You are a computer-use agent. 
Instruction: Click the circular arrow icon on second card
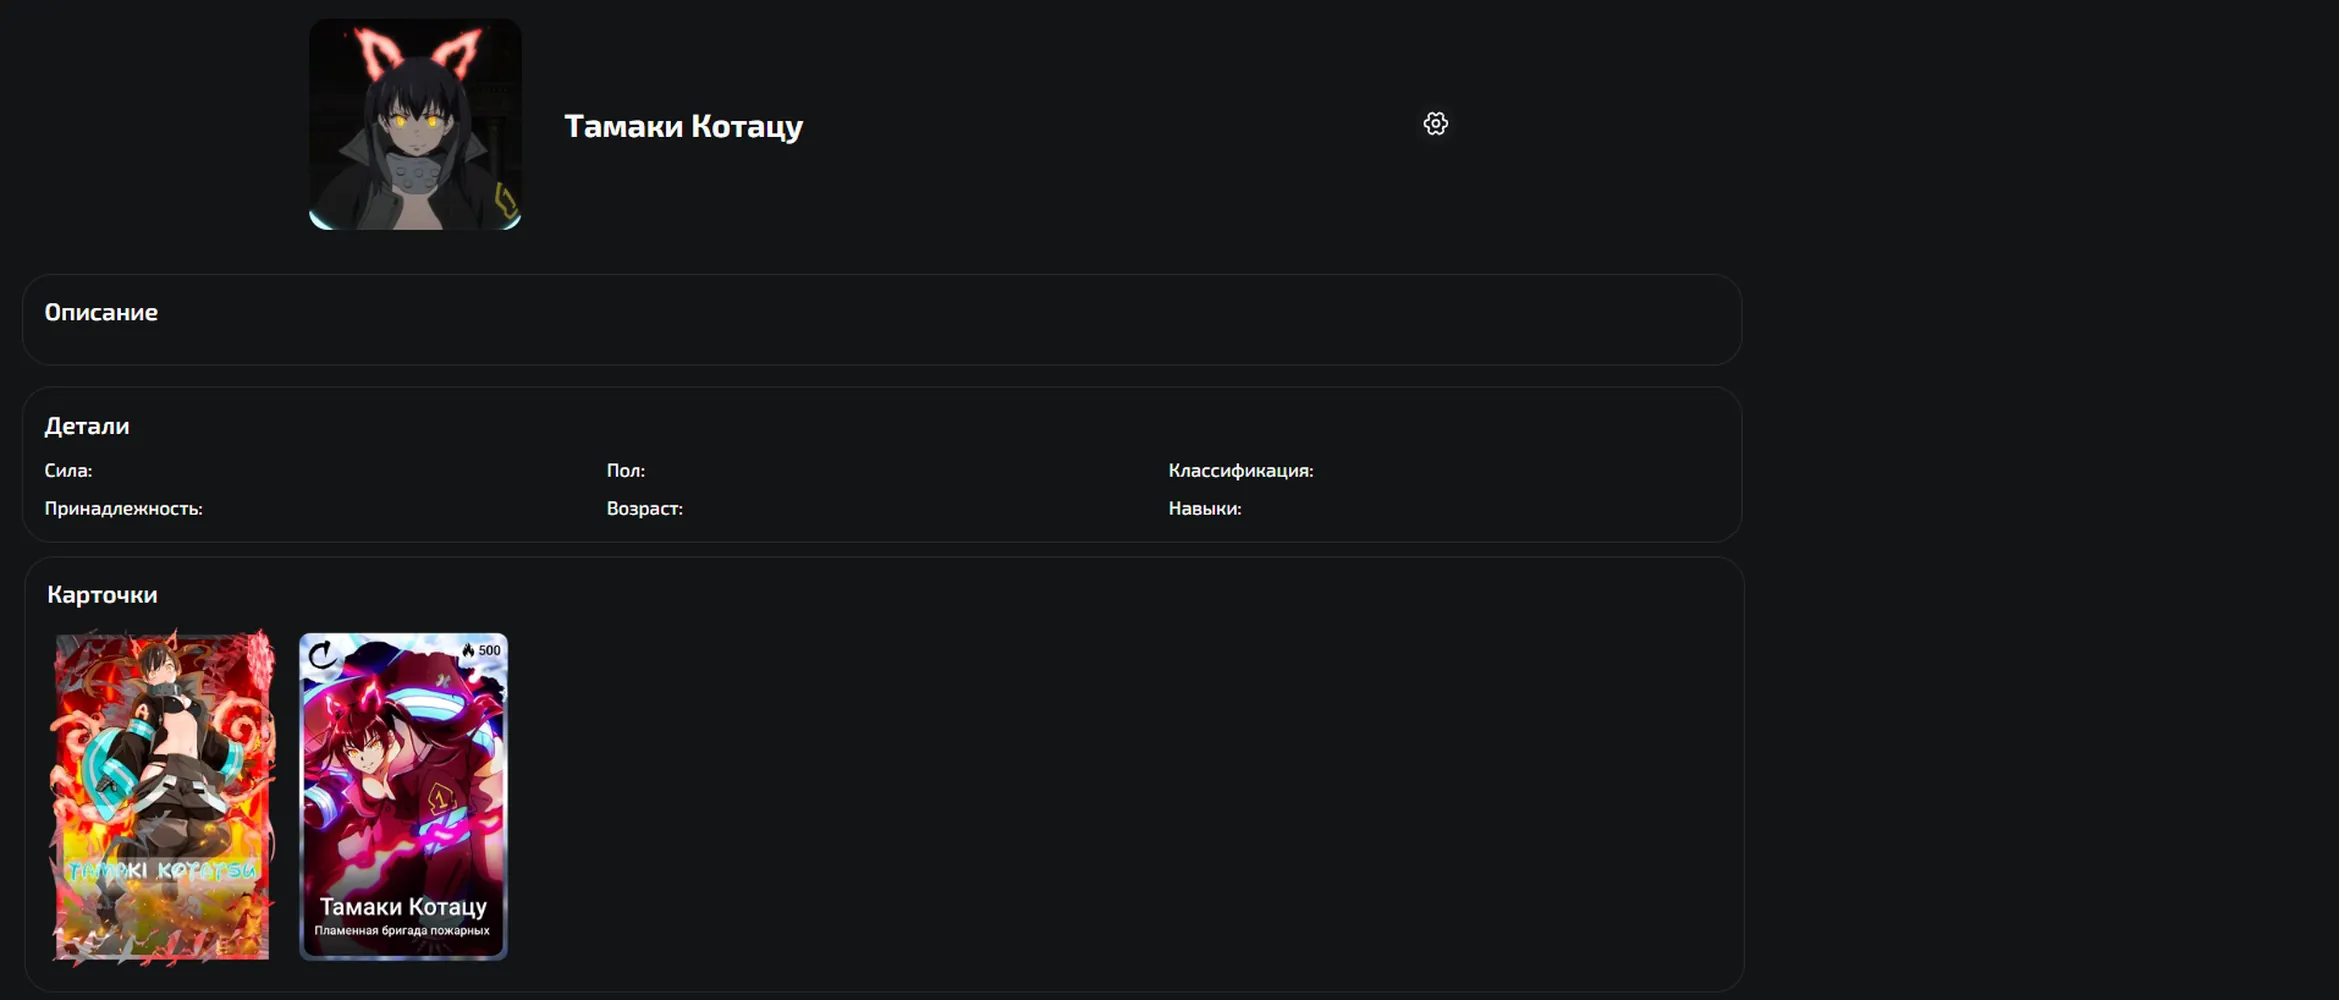click(323, 656)
